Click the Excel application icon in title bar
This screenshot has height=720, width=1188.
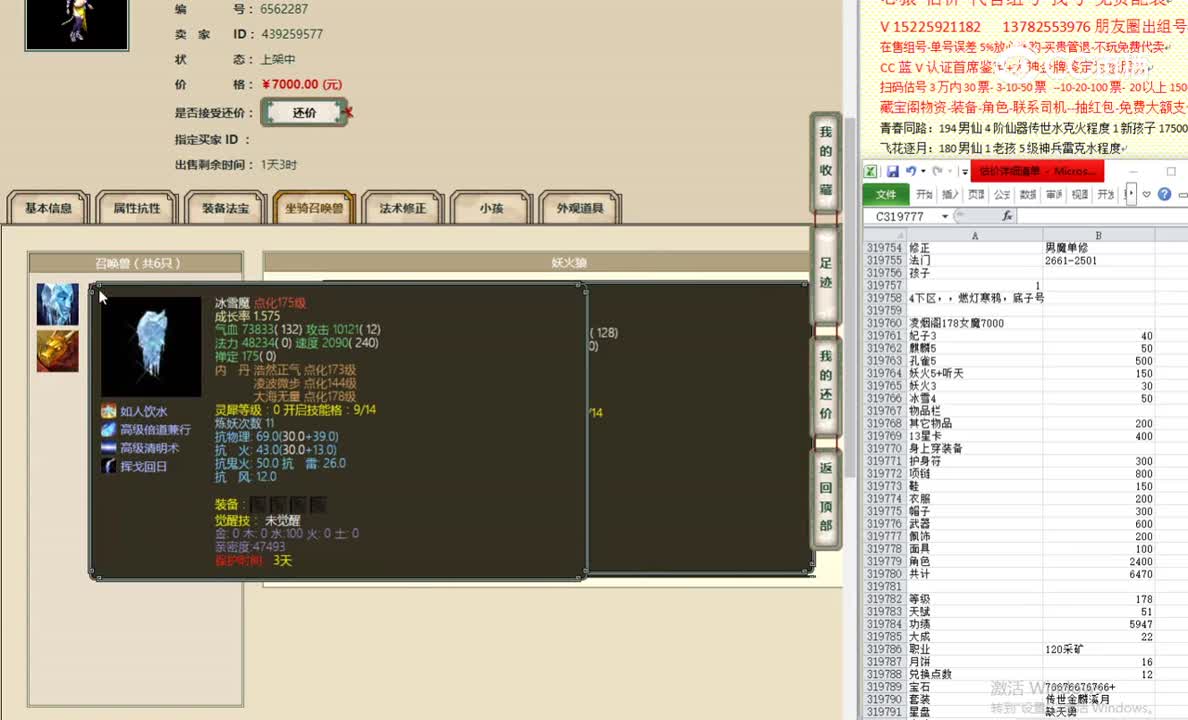pos(870,168)
